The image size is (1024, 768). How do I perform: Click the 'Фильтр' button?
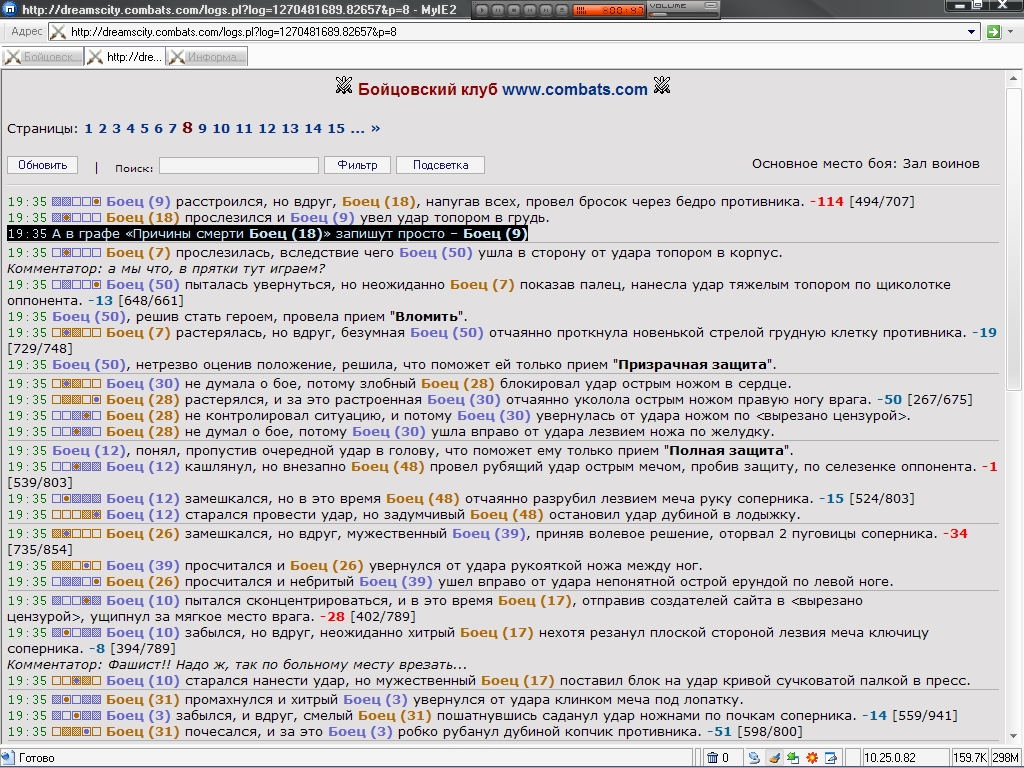(x=357, y=165)
